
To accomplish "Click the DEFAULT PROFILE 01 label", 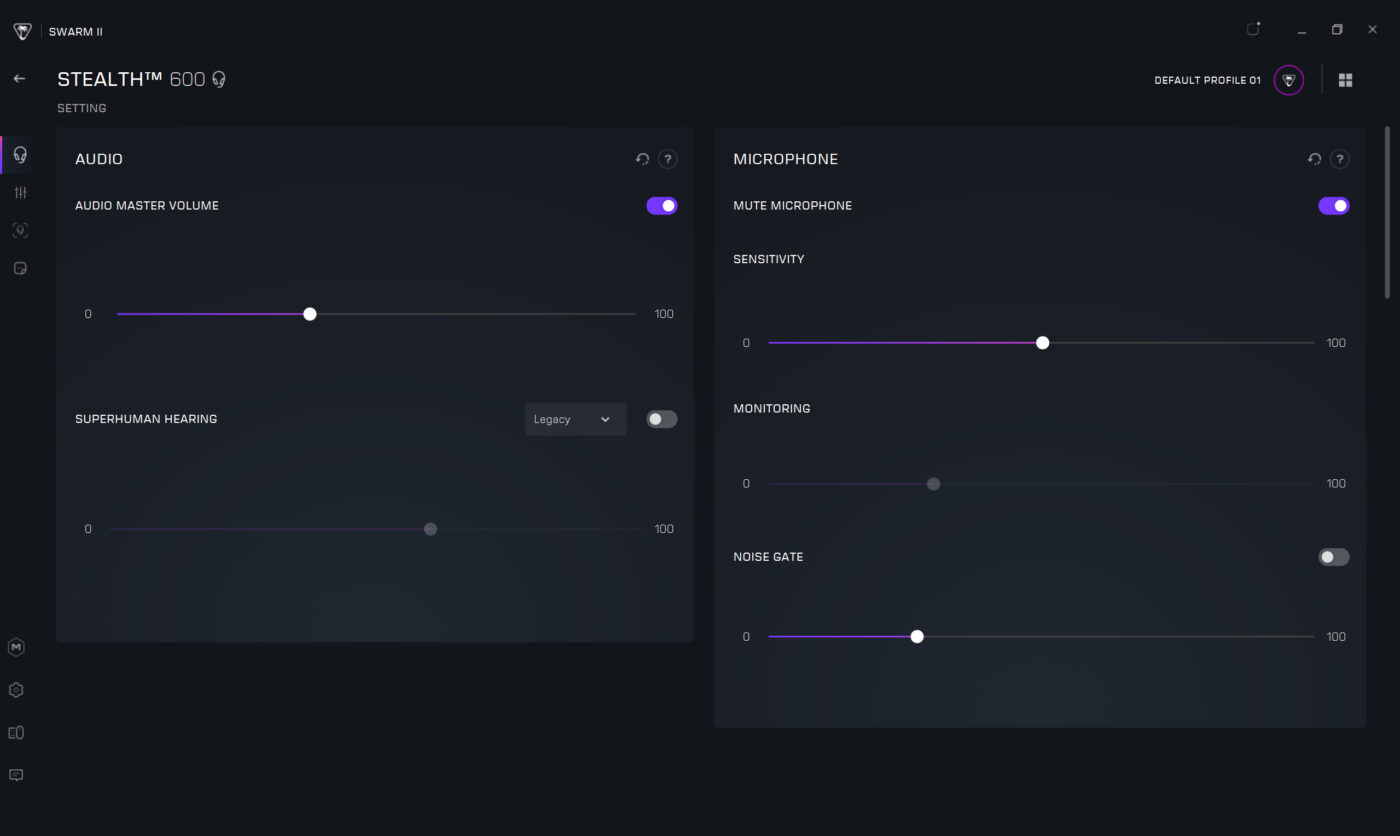I will coord(1207,80).
